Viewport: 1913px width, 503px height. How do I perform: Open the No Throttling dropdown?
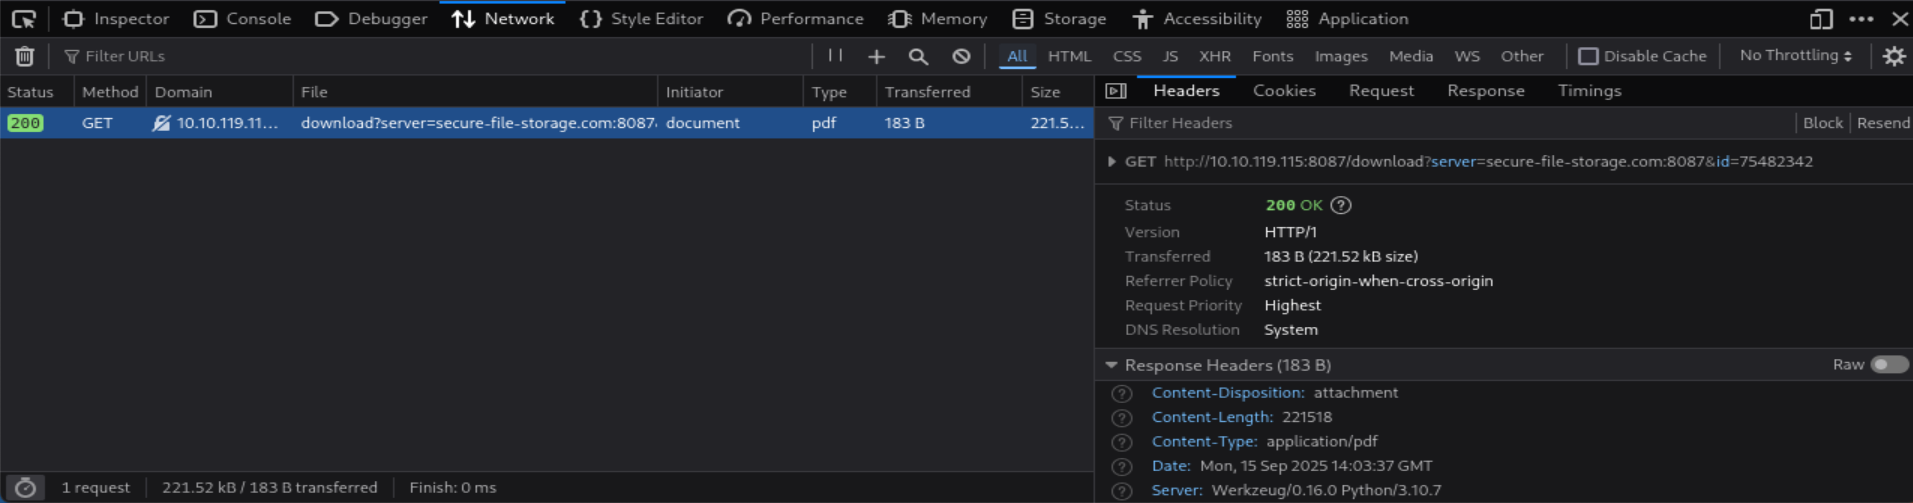pos(1795,56)
